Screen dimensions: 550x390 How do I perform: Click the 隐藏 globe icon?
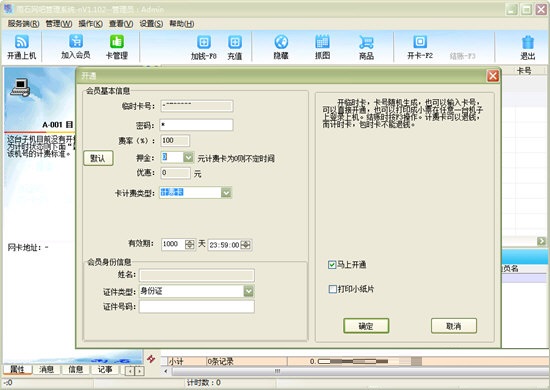tap(281, 42)
